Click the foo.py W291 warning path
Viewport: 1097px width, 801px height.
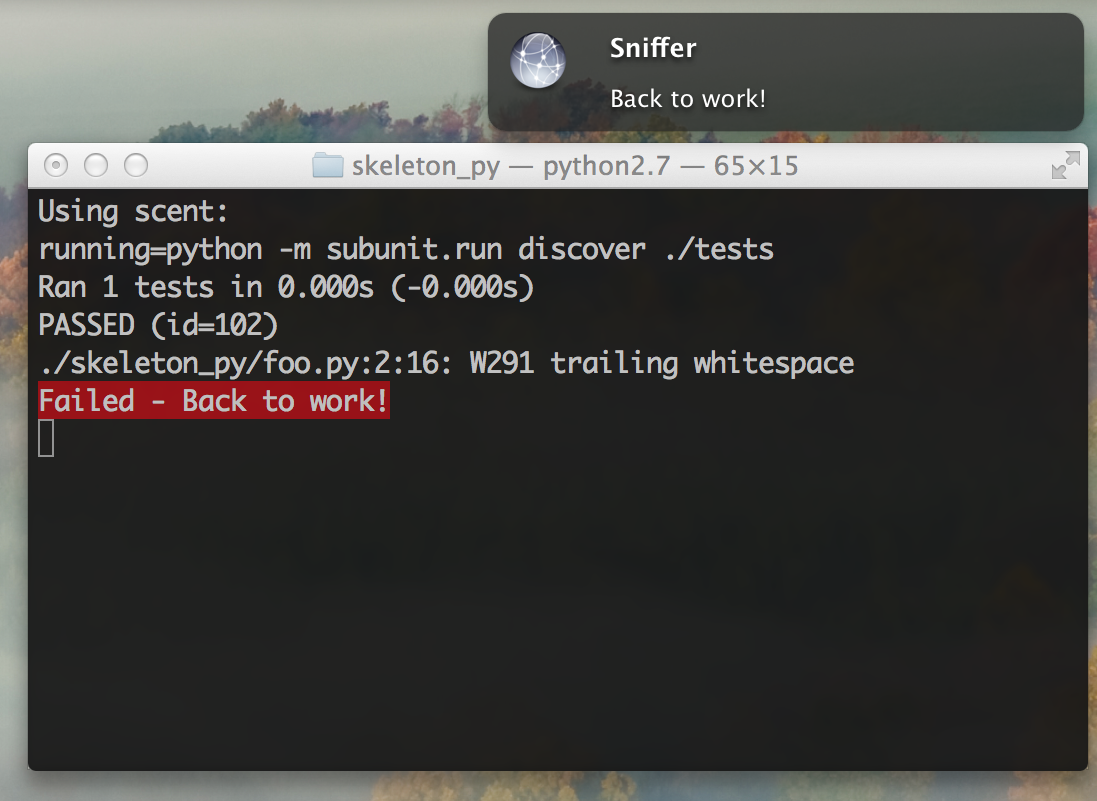(445, 362)
